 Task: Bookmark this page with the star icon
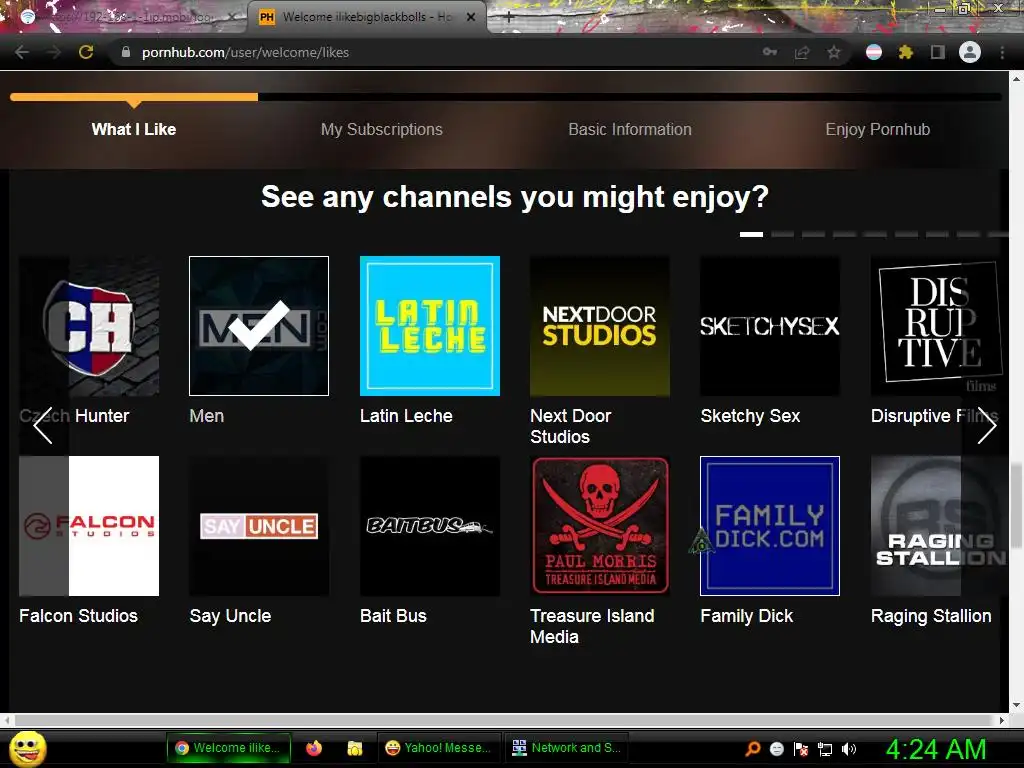[834, 52]
